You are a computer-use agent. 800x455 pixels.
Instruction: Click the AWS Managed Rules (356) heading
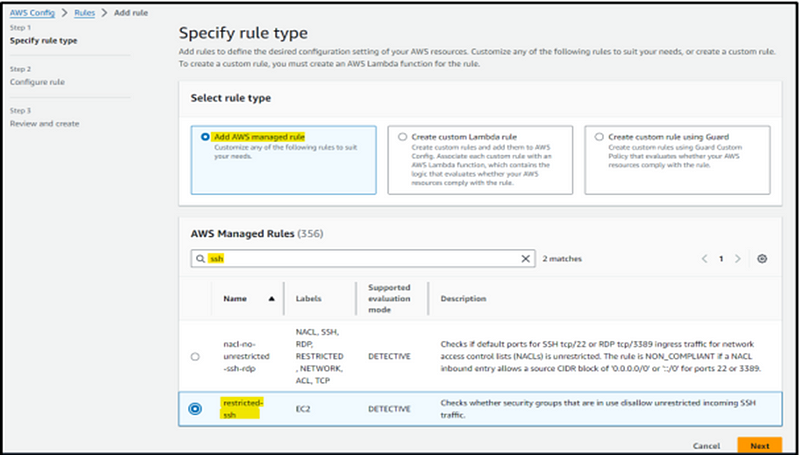[x=257, y=234]
